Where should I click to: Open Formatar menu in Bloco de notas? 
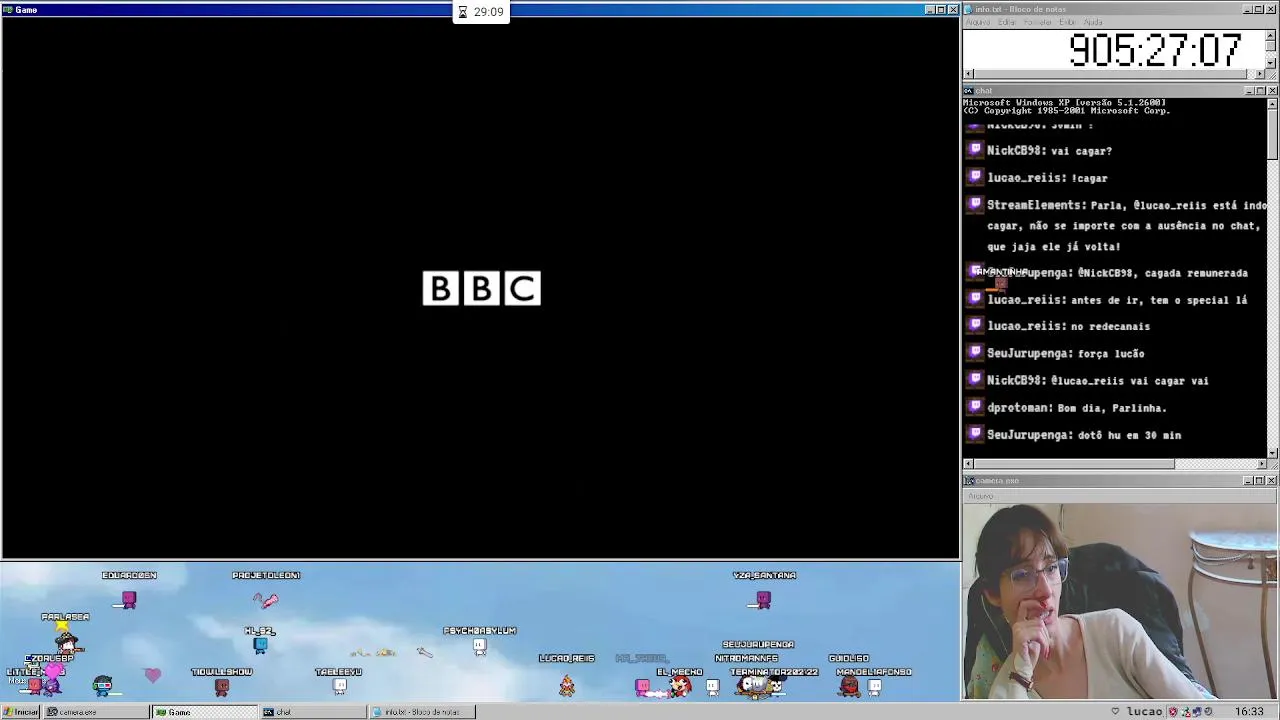[1038, 22]
